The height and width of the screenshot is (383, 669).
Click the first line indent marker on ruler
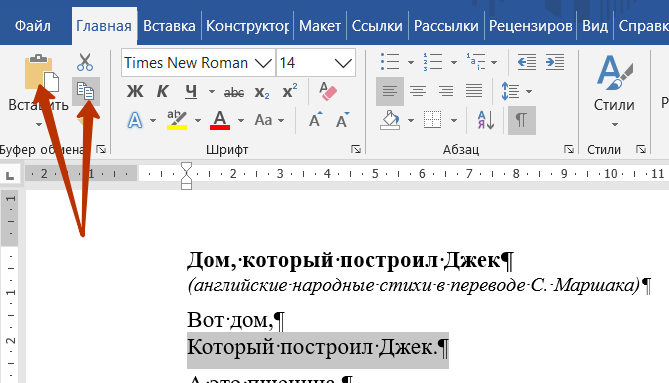click(x=186, y=167)
